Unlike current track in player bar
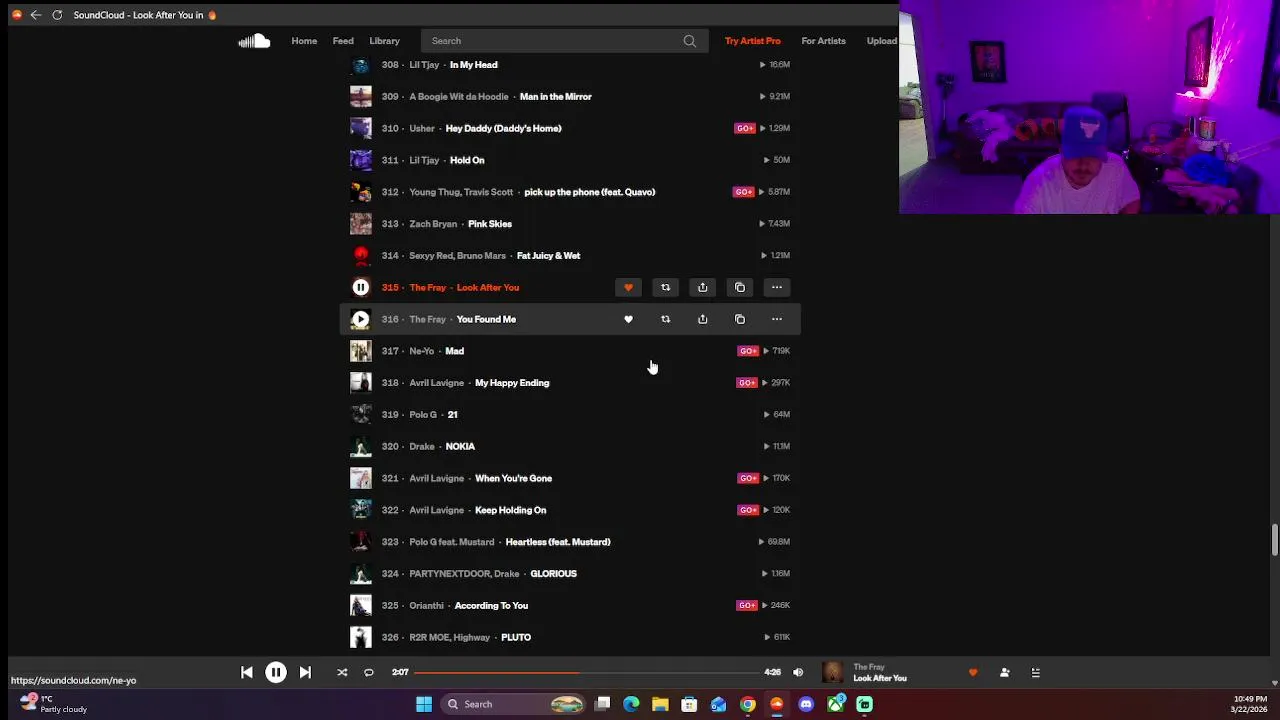The image size is (1280, 720). pos(973,673)
